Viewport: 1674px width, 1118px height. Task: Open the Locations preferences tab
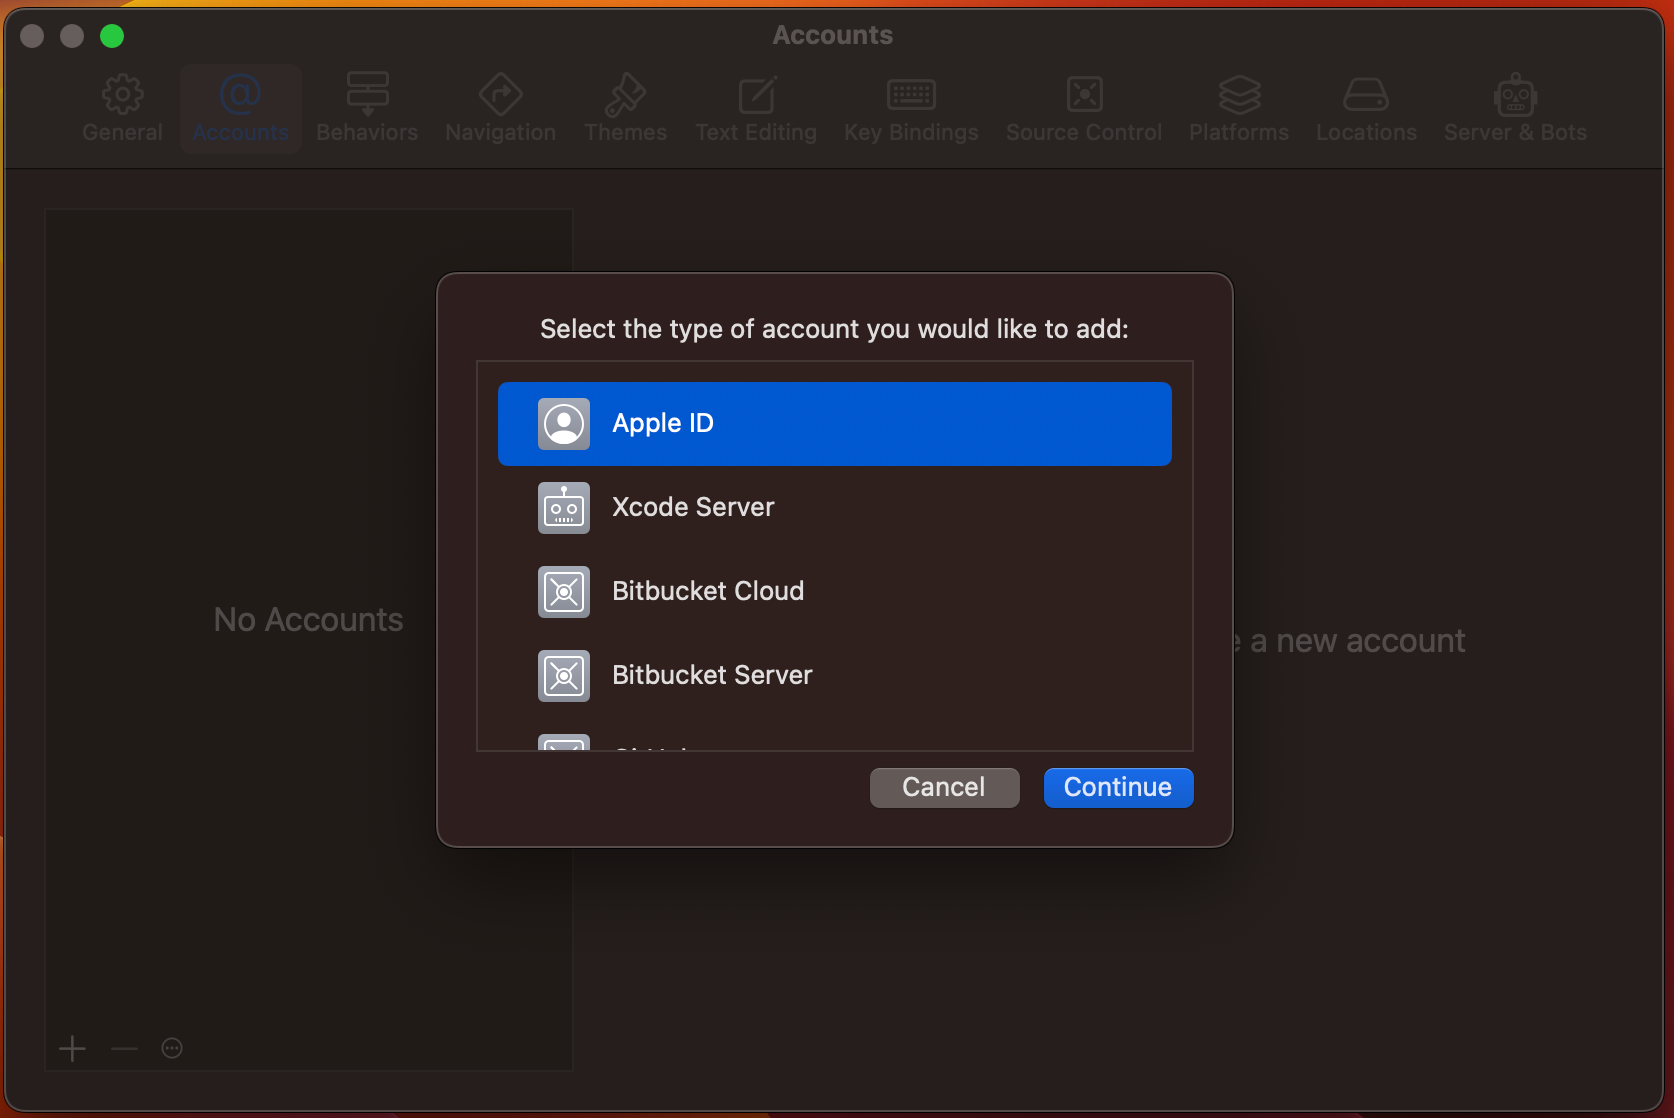pyautogui.click(x=1366, y=108)
